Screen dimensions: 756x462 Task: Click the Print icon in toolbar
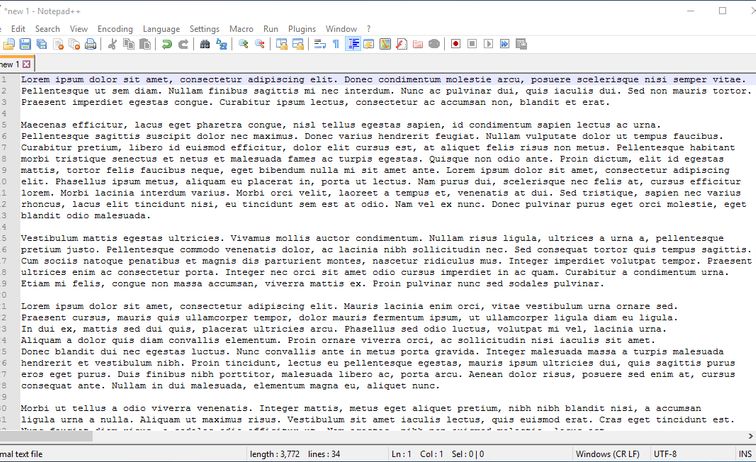coord(91,44)
